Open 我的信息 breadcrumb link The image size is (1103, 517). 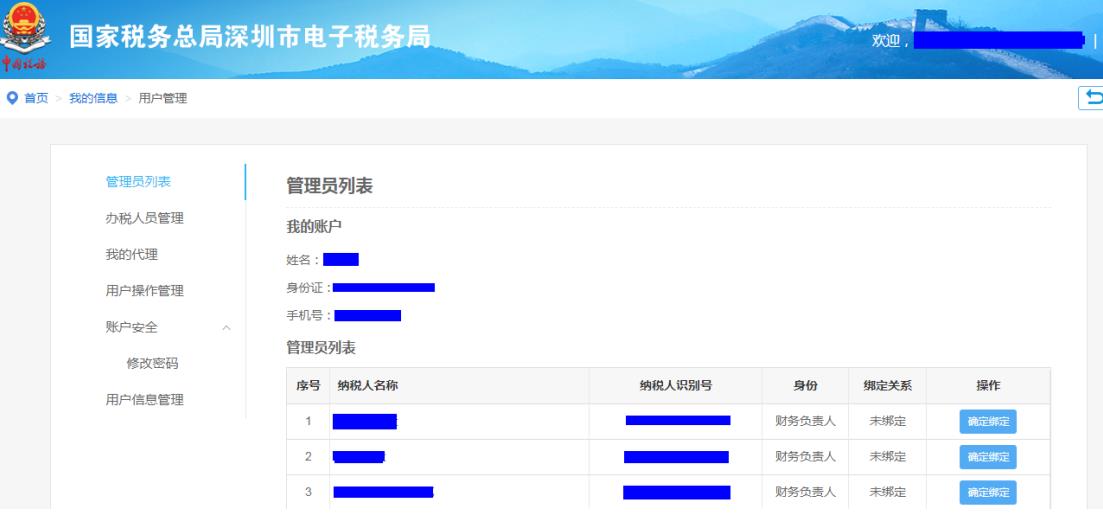click(93, 97)
